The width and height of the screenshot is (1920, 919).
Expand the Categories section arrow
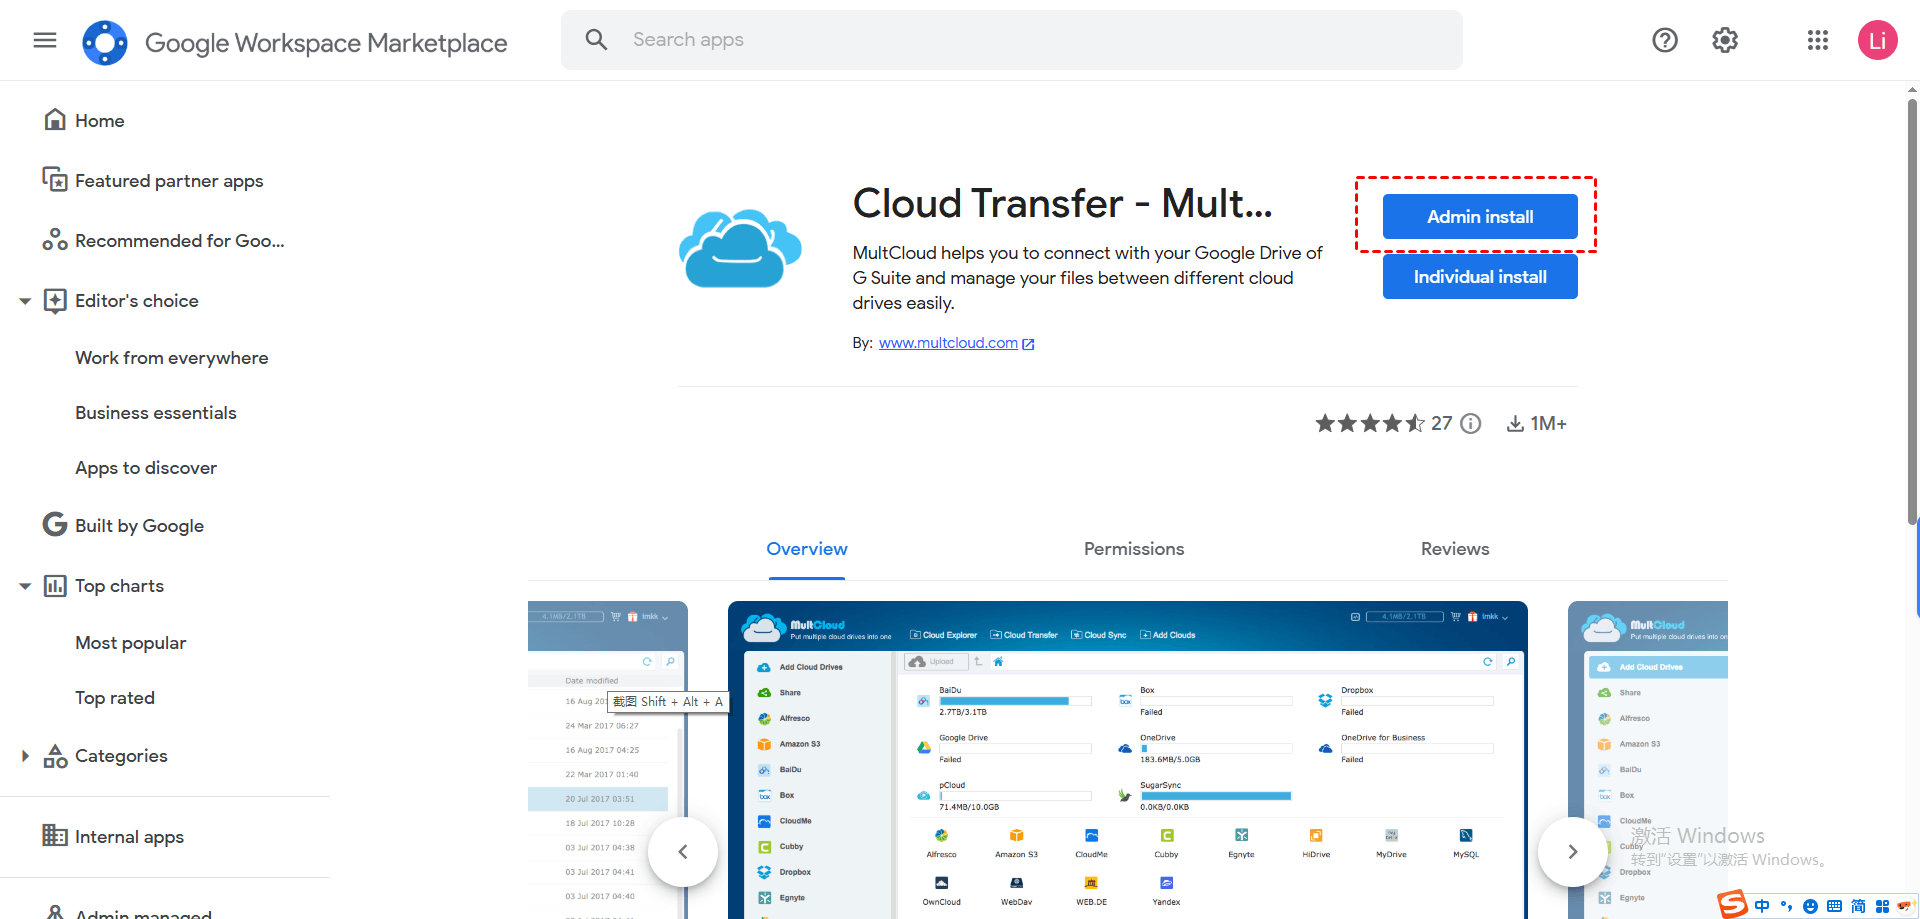(x=25, y=756)
